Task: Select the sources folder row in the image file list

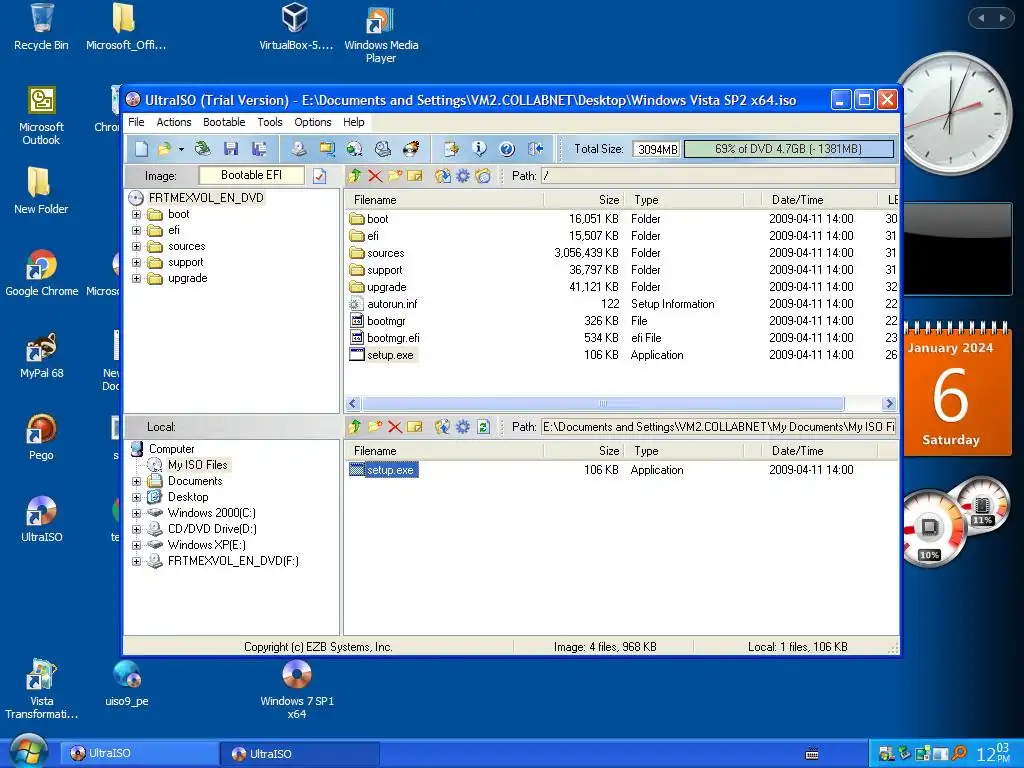Action: pyautogui.click(x=620, y=253)
